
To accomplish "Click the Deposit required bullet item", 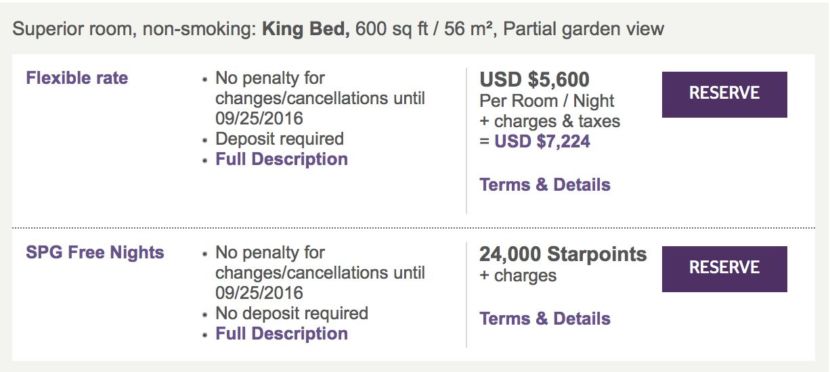I will [x=279, y=139].
